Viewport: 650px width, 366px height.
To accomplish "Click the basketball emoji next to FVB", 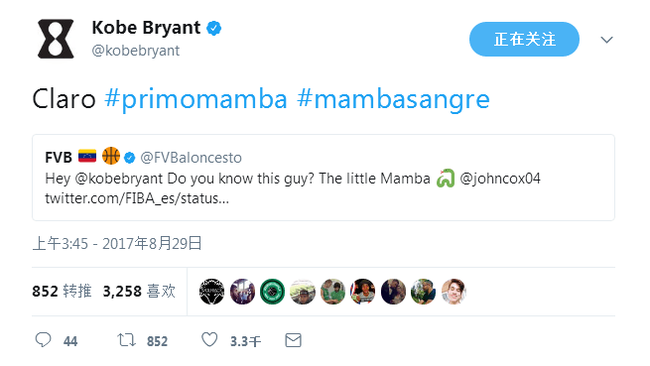I will click(111, 156).
